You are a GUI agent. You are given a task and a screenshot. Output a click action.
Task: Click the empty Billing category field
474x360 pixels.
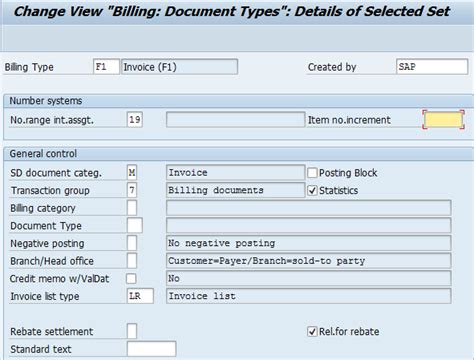click(132, 208)
